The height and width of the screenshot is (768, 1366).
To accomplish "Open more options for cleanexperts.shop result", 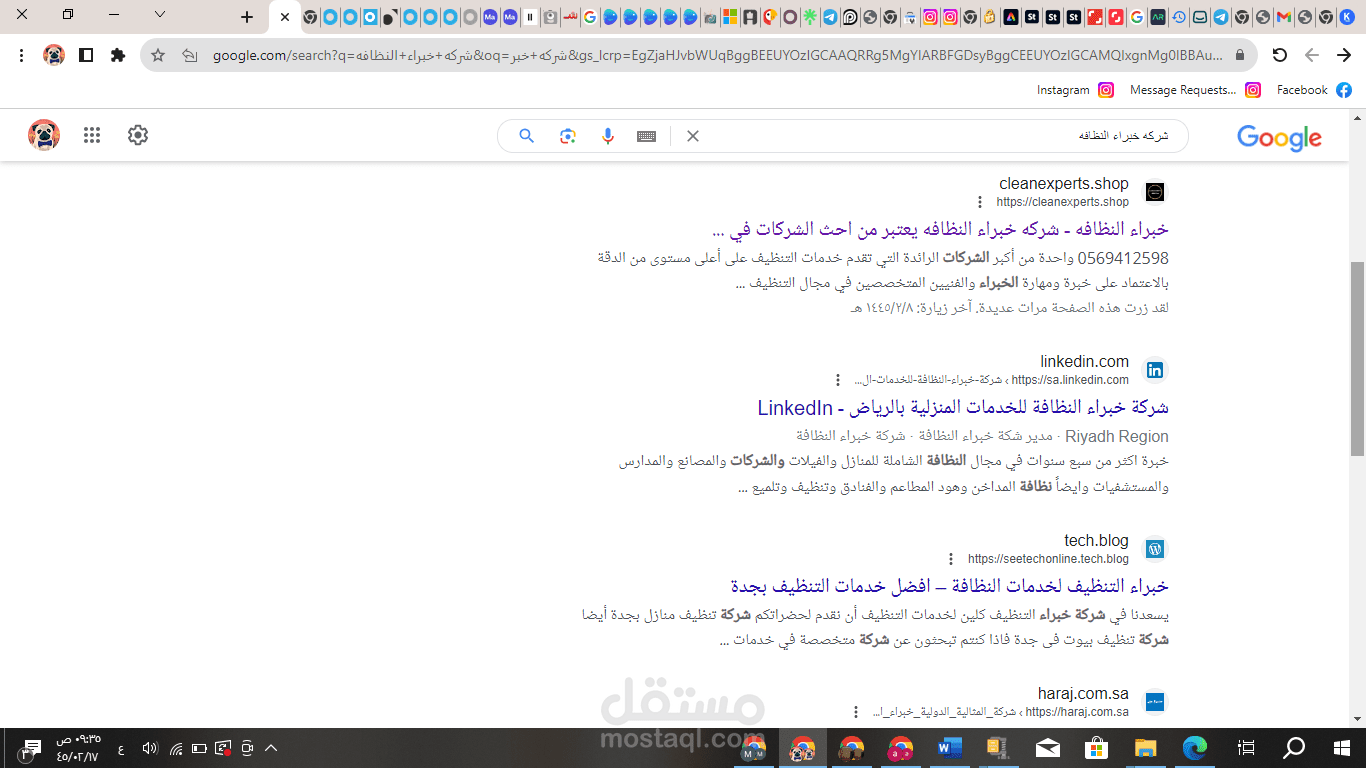I will [x=980, y=202].
